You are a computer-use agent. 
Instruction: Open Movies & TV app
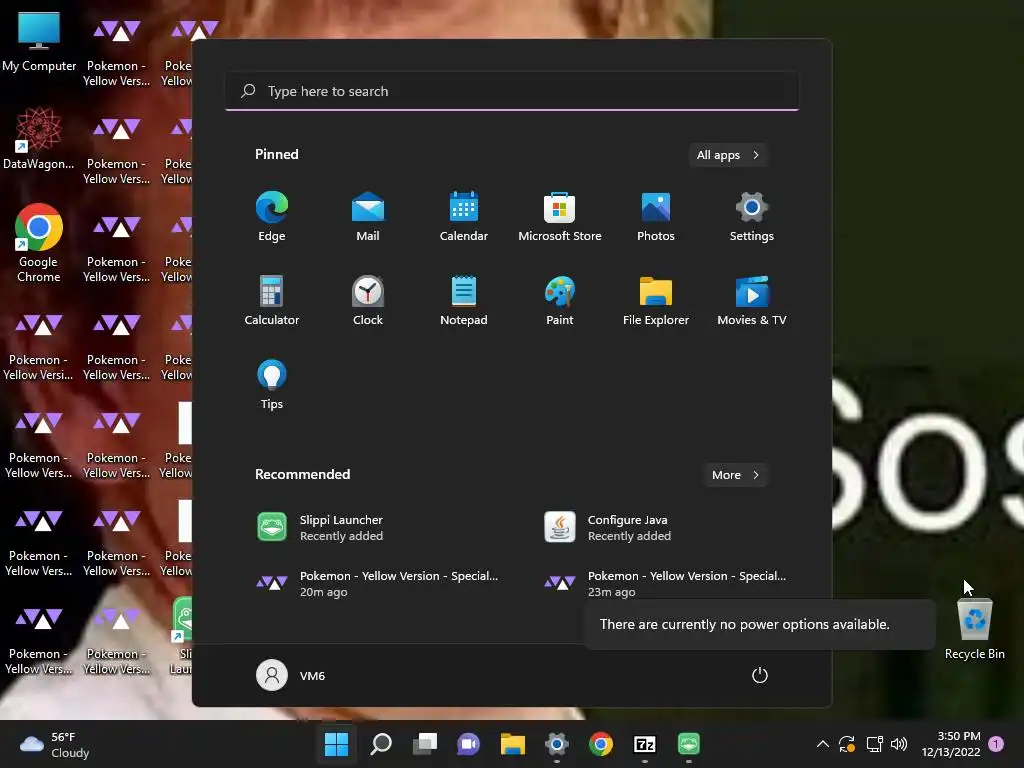coord(752,300)
